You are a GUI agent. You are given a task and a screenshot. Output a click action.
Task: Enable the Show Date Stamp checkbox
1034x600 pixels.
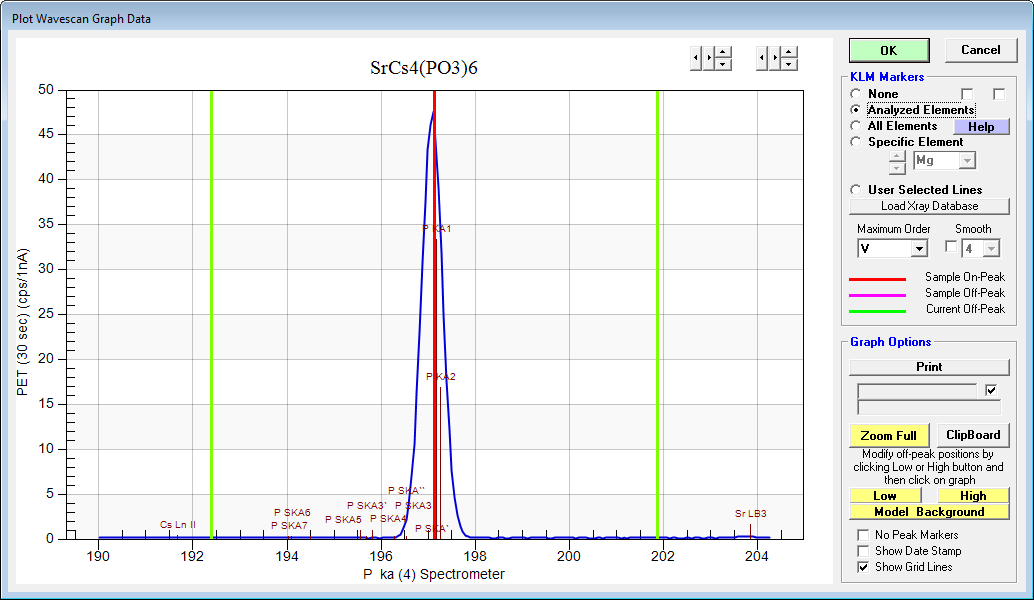863,551
